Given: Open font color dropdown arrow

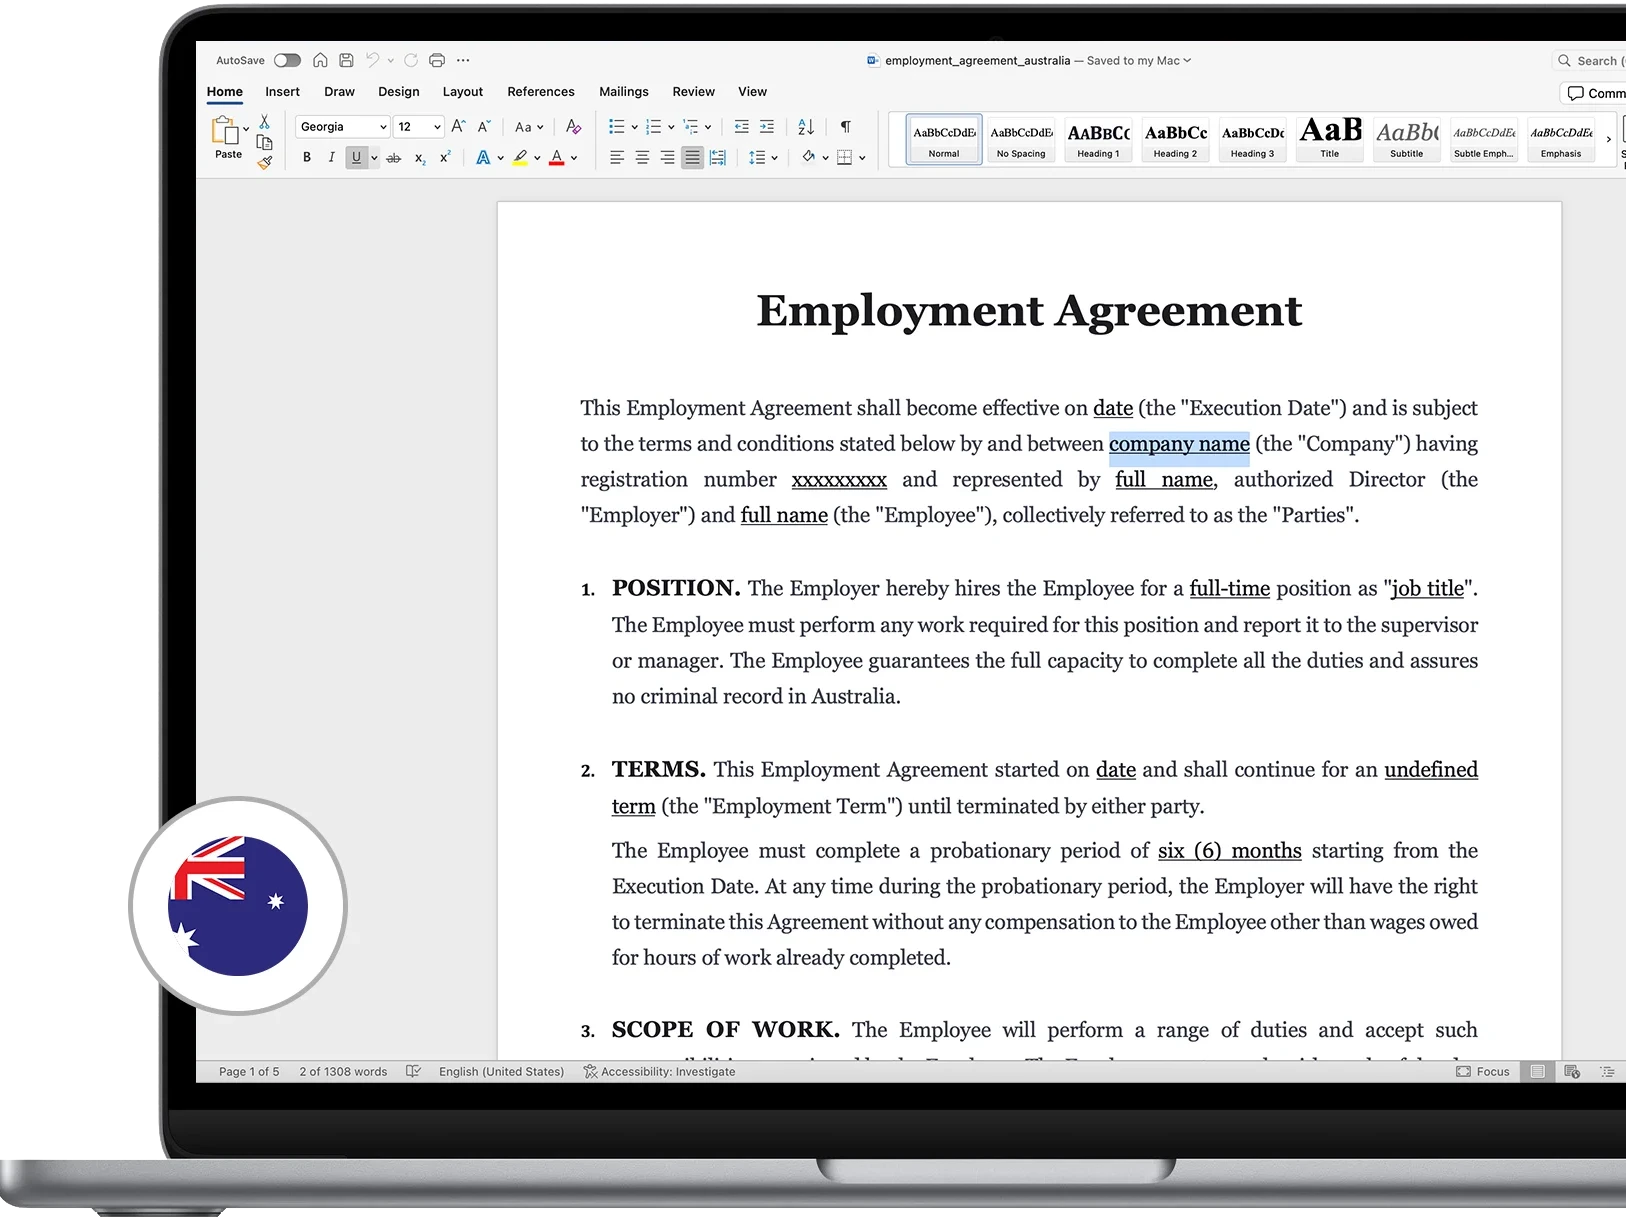Looking at the screenshot, I should [x=574, y=158].
